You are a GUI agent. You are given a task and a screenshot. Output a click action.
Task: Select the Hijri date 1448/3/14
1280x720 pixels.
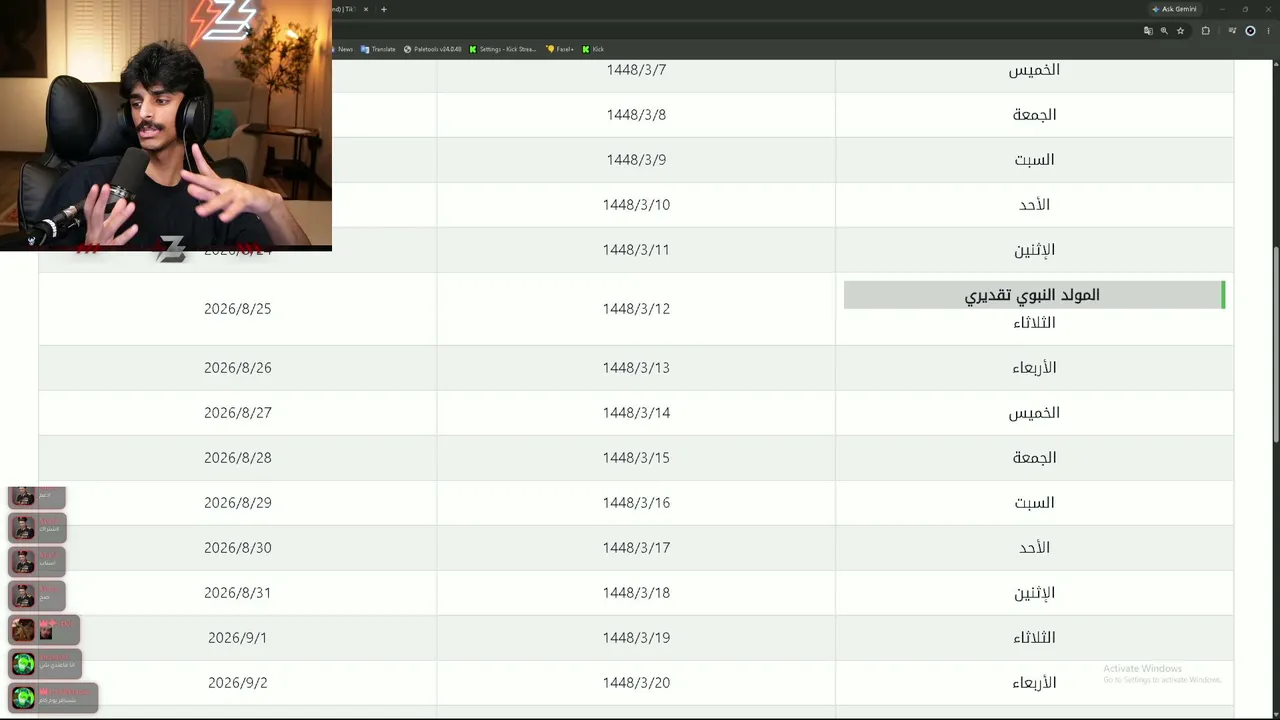point(636,413)
